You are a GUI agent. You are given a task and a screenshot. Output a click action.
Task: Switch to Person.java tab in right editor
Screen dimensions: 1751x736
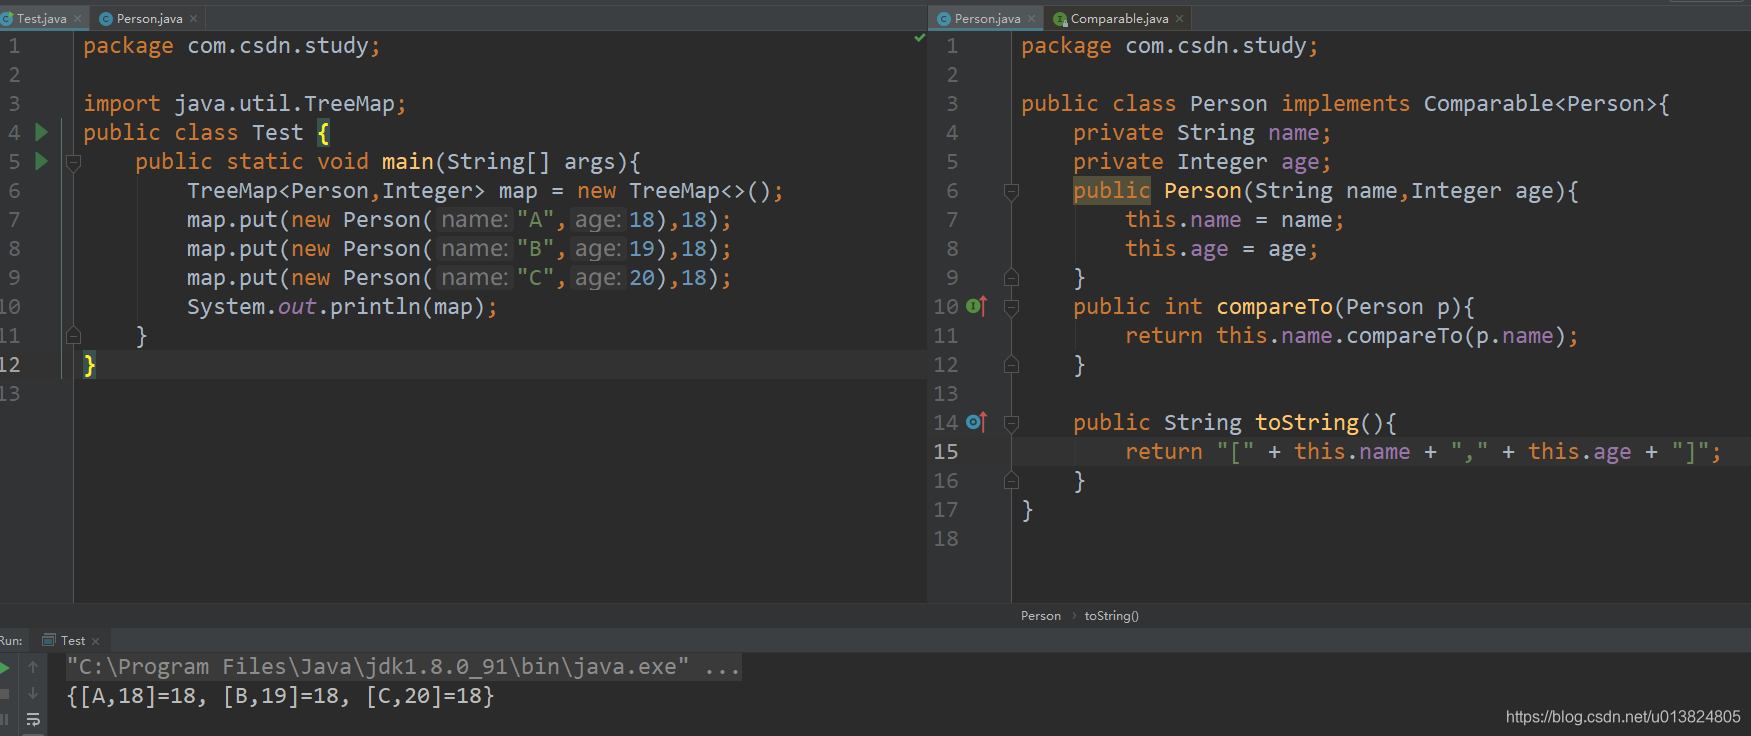click(987, 19)
